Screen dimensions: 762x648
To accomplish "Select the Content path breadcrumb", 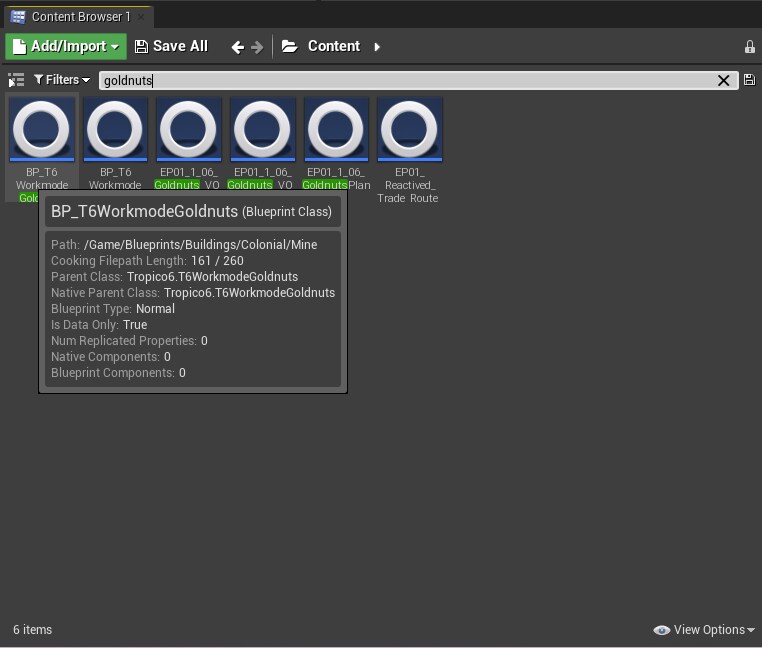I will point(334,46).
